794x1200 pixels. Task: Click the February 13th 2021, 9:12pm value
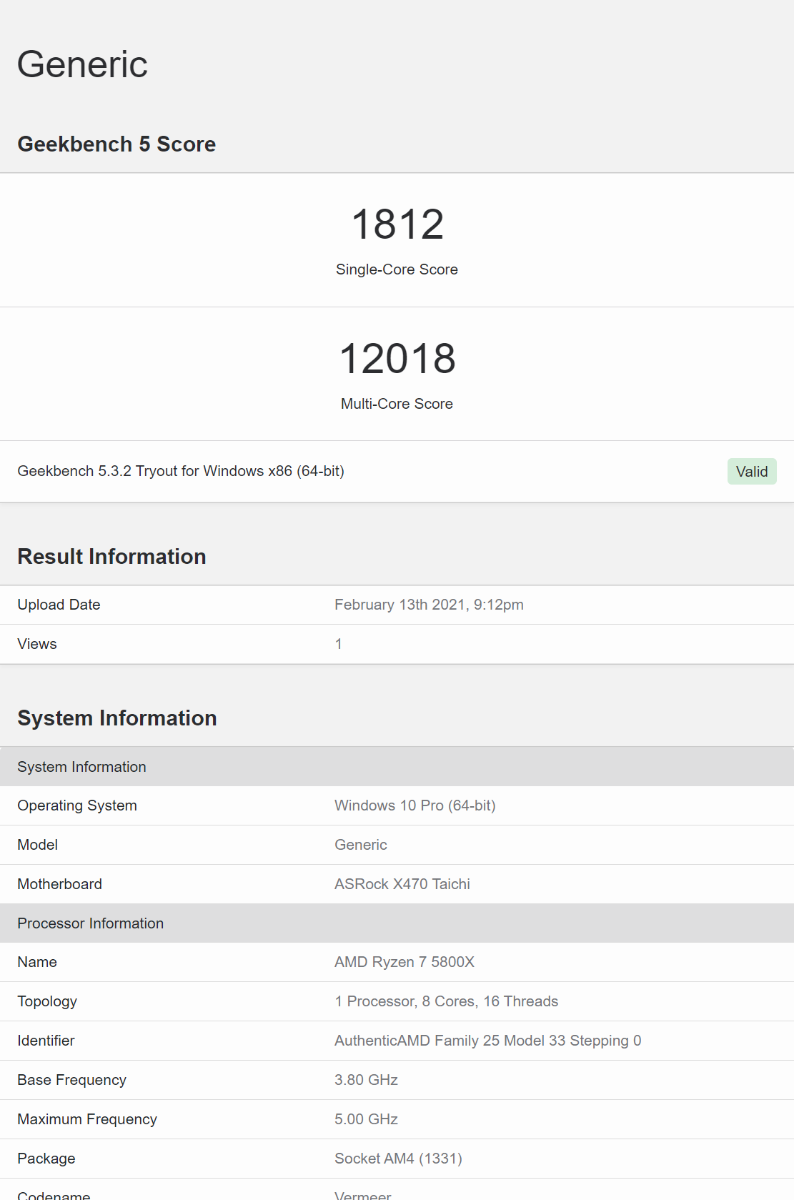tap(429, 605)
